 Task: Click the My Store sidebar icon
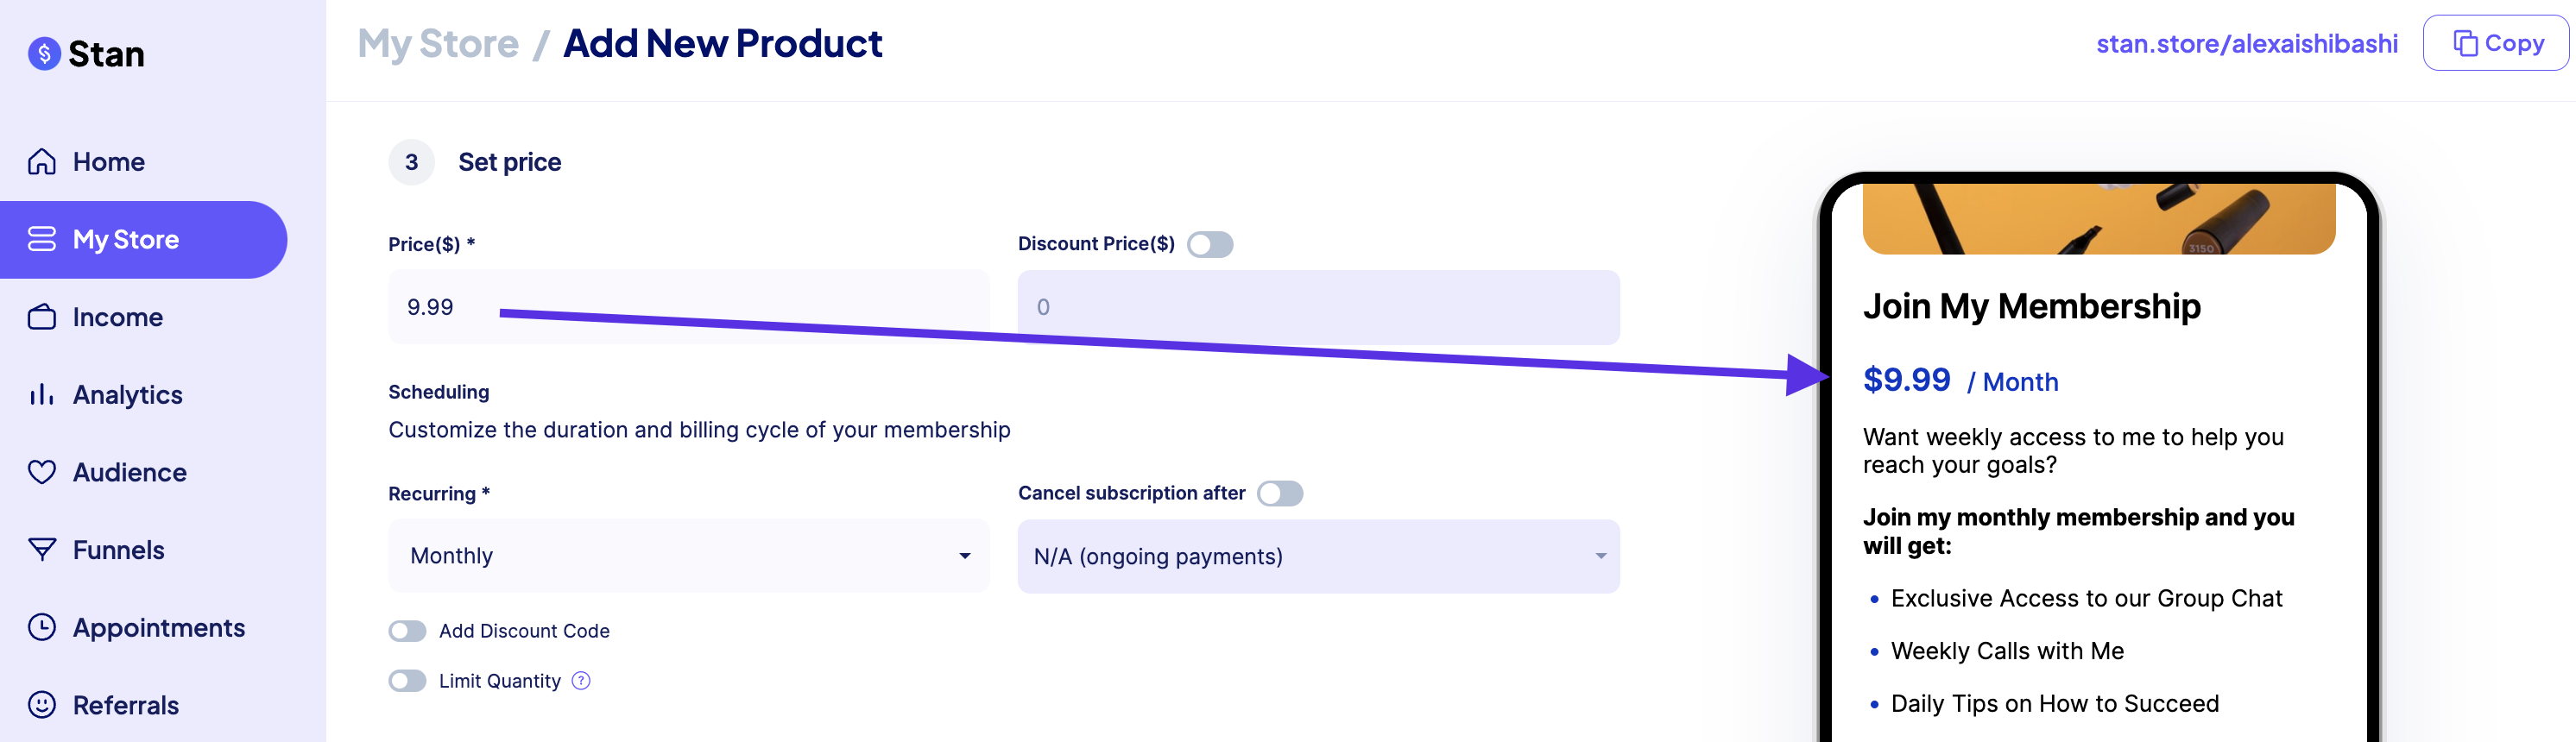click(x=41, y=239)
